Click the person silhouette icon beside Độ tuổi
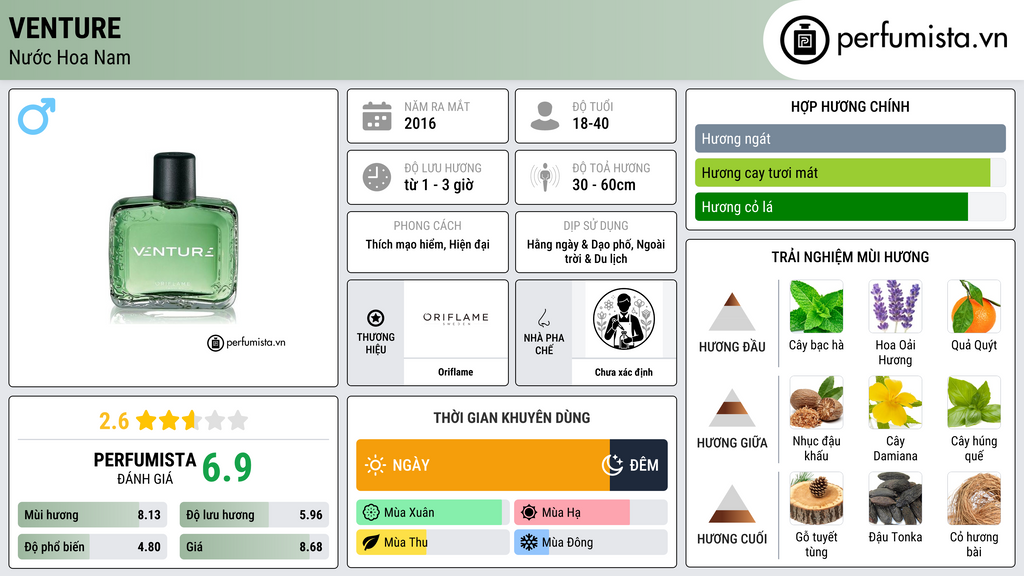Screen dimensions: 1024x576 point(545,116)
